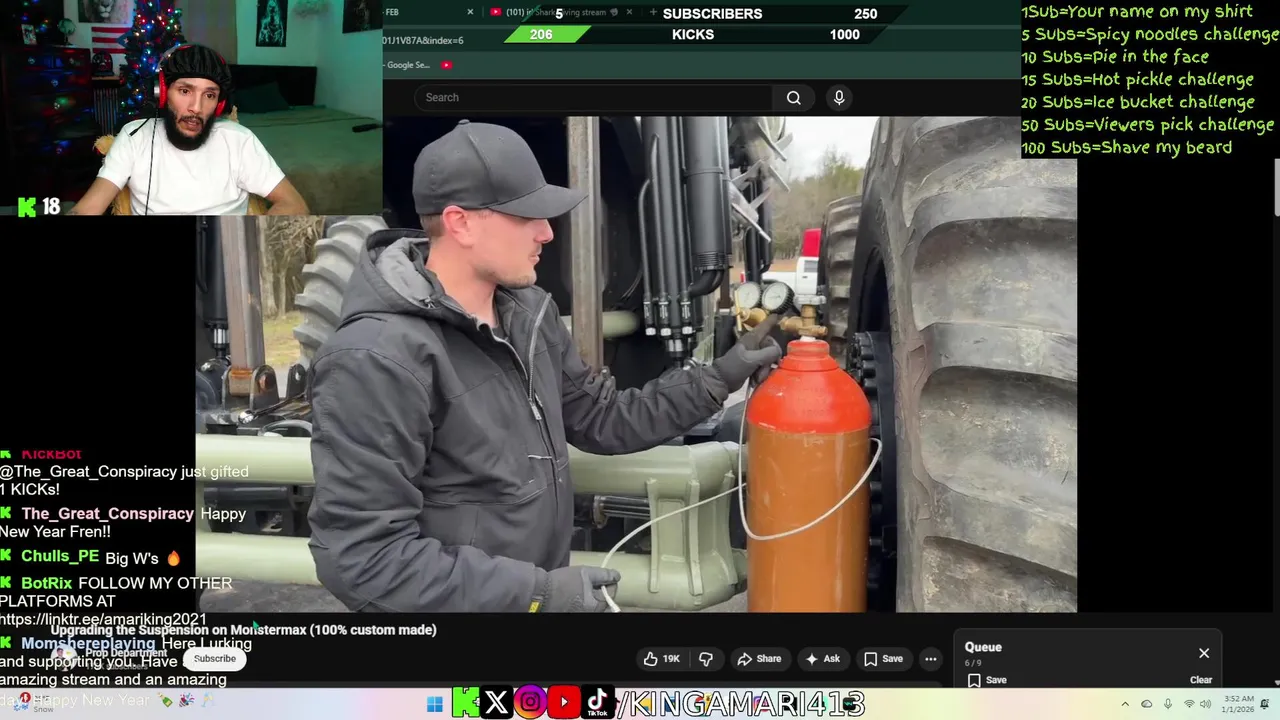The image size is (1280, 720).
Task: Open linktr.ee link in BotRix chat message
Action: click(x=104, y=620)
